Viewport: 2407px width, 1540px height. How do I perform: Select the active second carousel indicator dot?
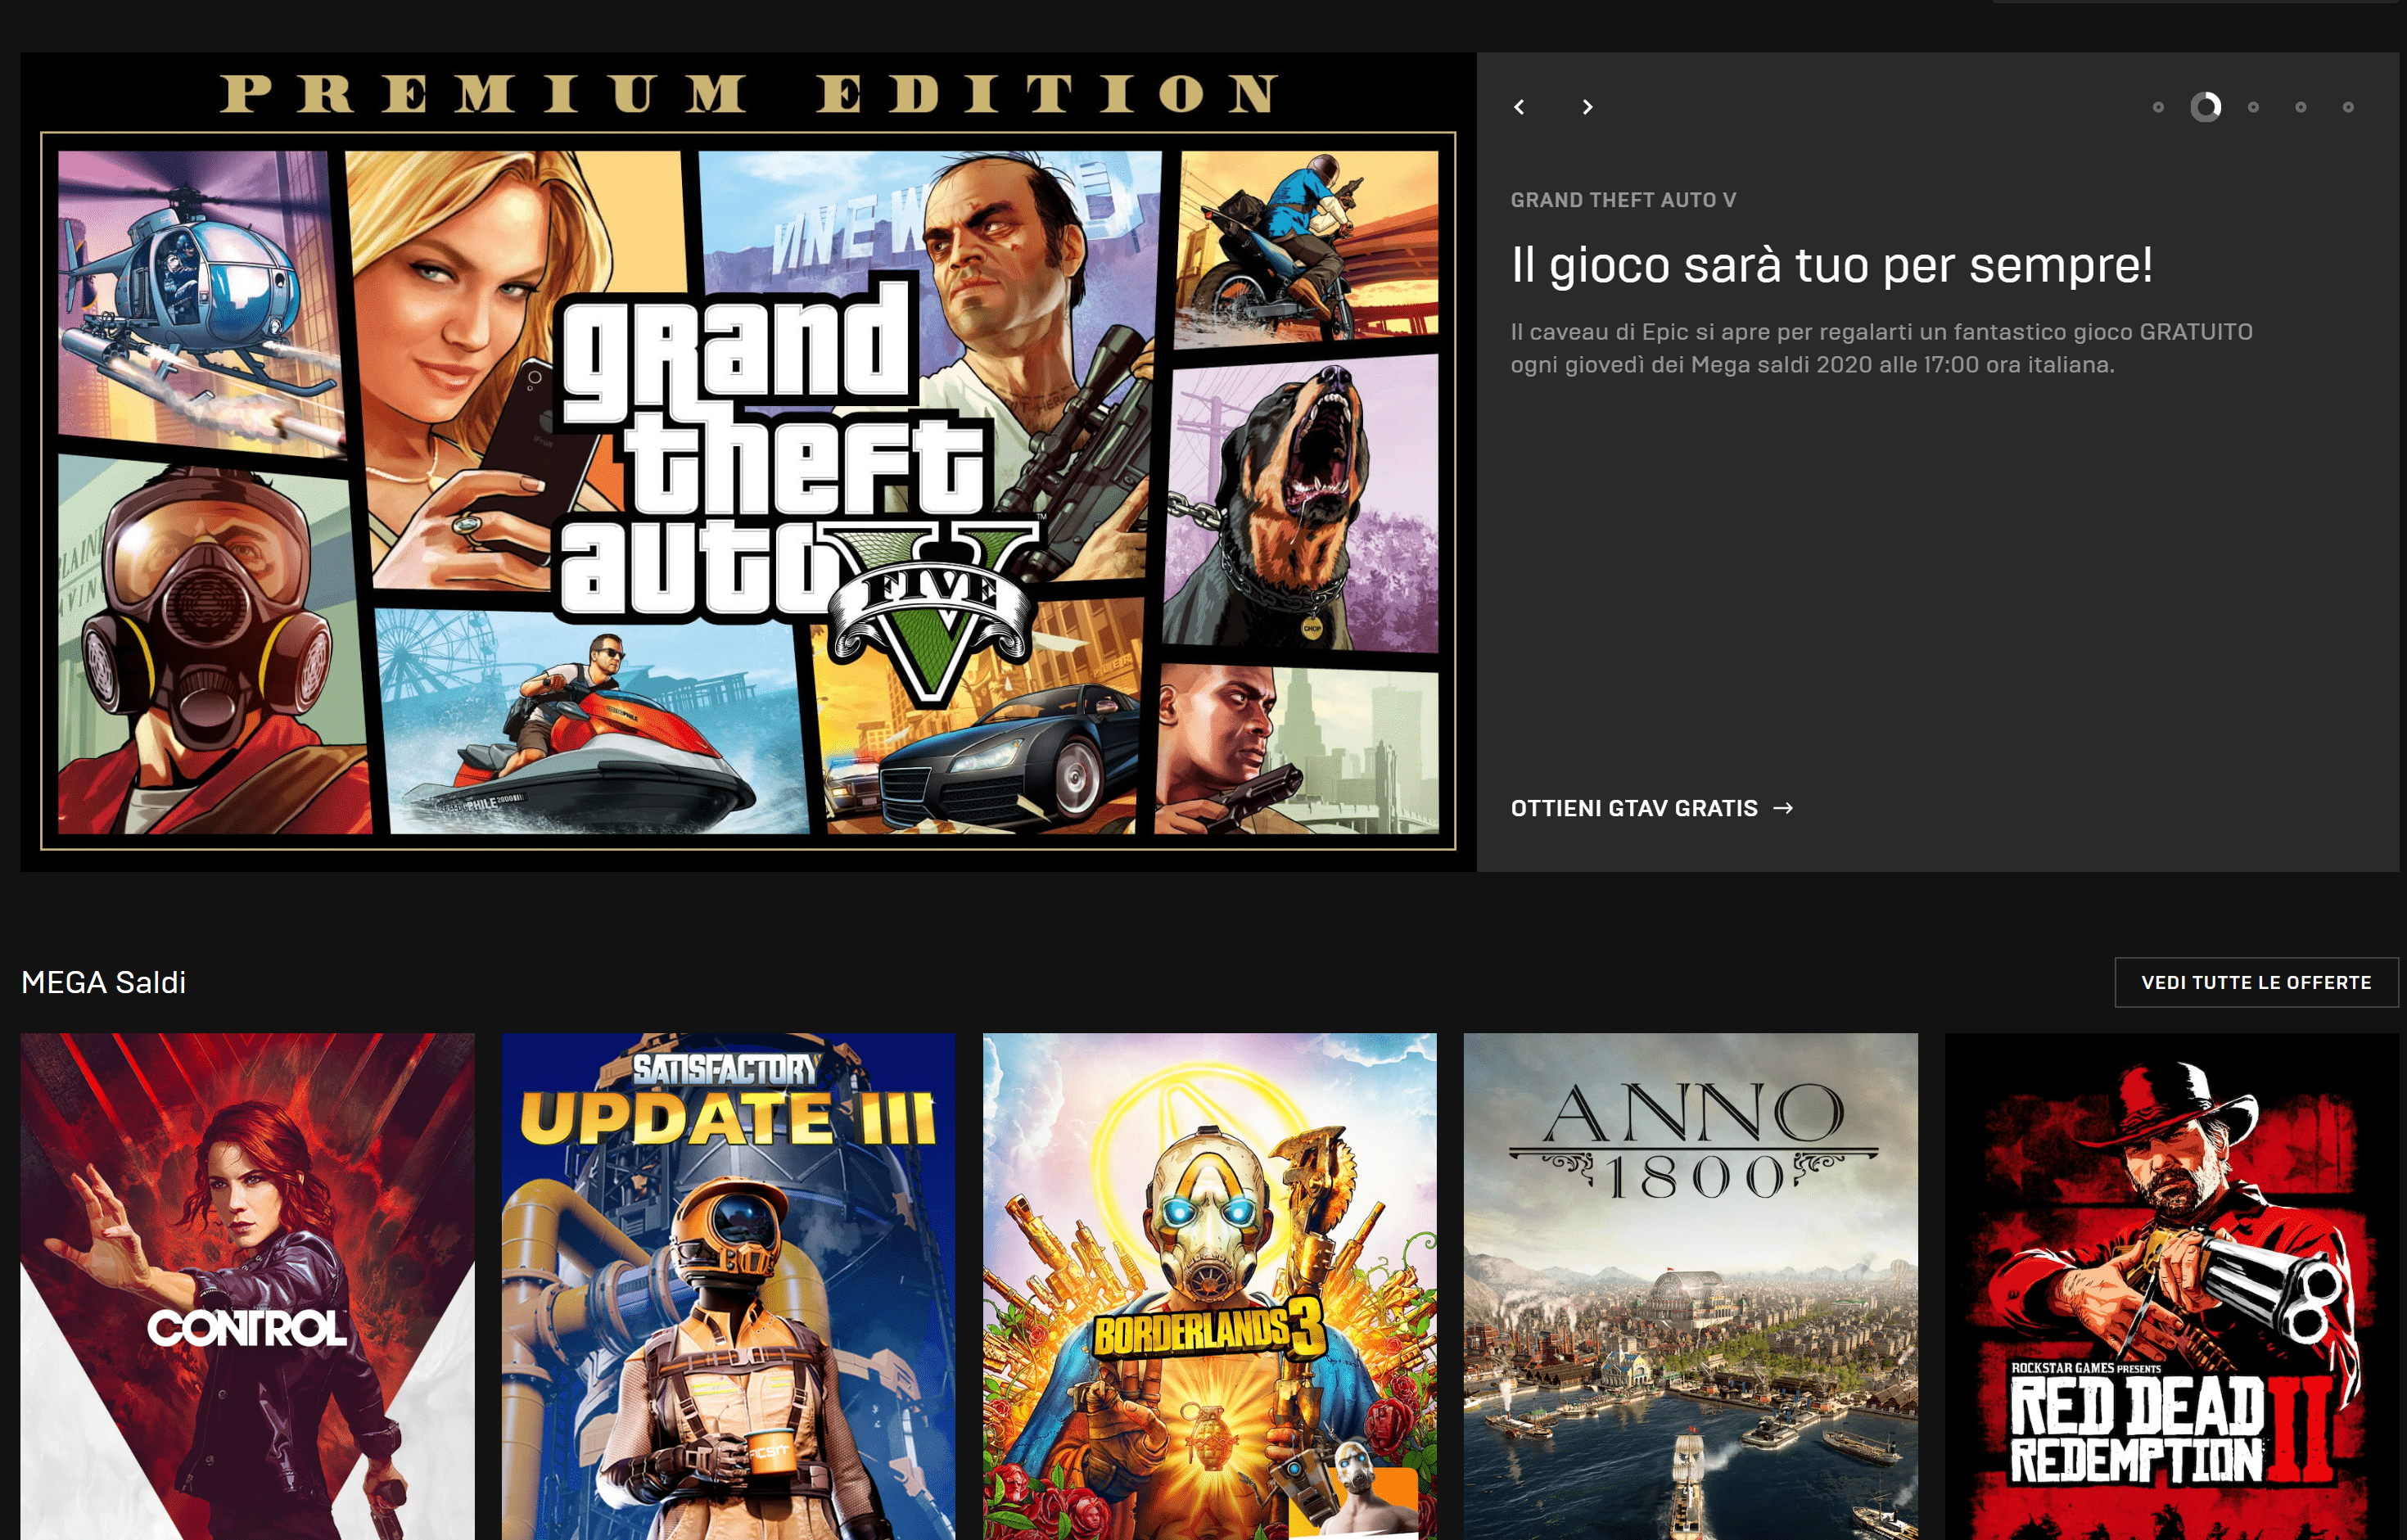[x=2205, y=107]
